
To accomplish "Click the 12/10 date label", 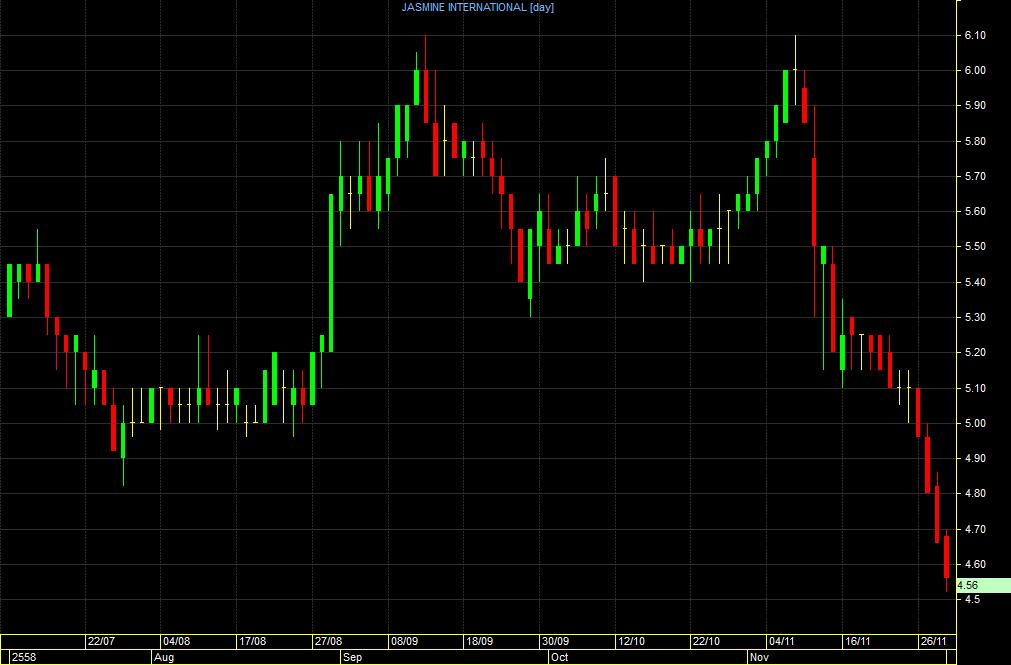I will coord(631,642).
